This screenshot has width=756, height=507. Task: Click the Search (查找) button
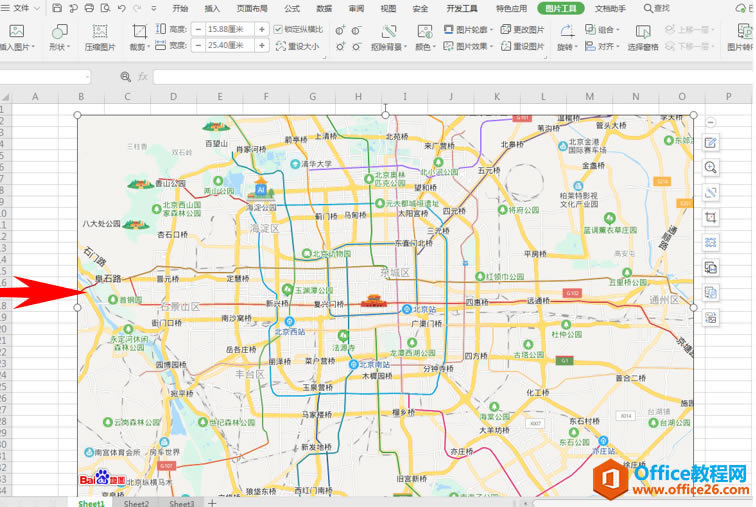click(657, 8)
